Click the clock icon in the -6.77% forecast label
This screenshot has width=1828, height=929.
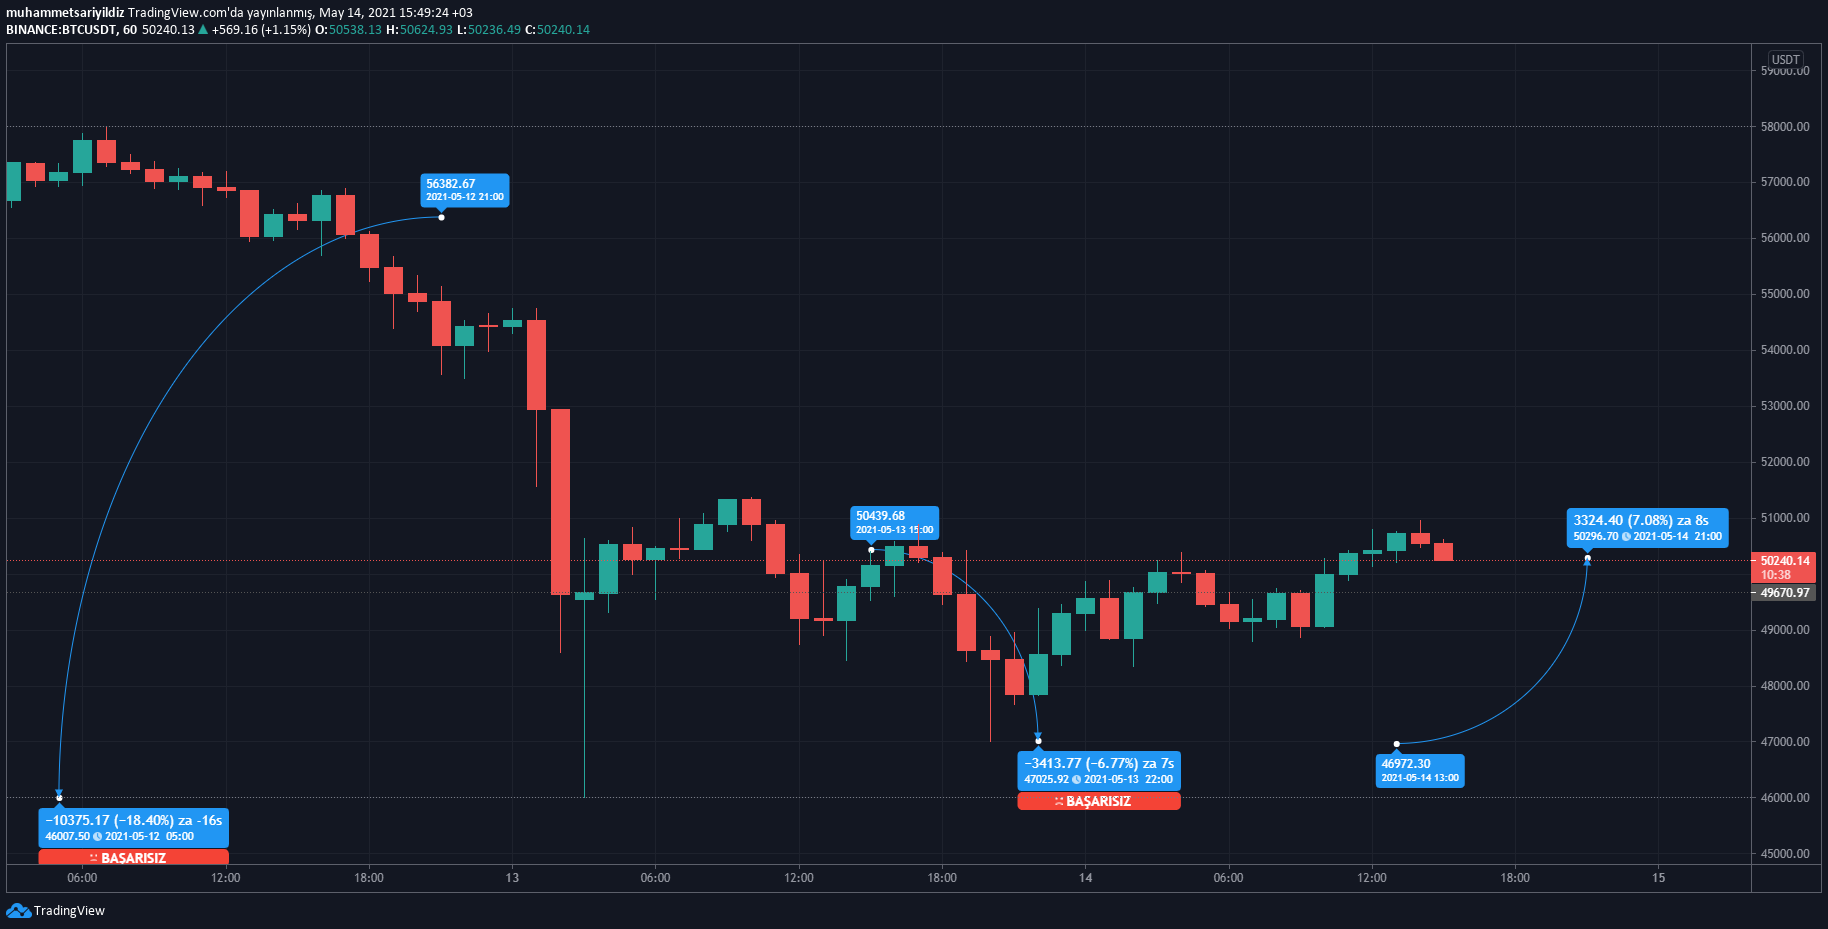(1077, 779)
